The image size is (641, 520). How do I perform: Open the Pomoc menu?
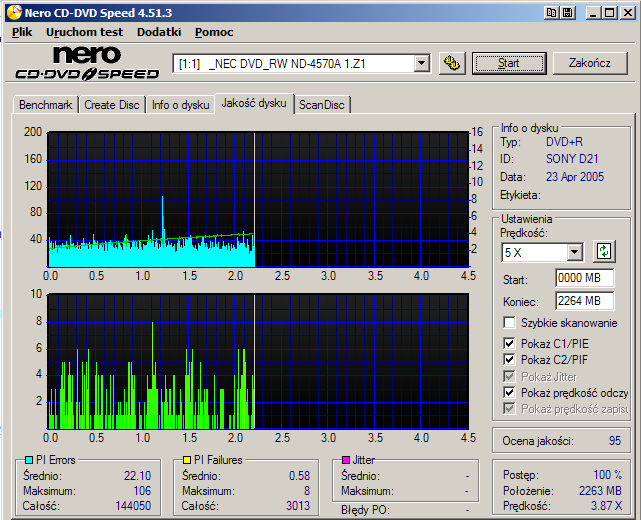click(214, 32)
